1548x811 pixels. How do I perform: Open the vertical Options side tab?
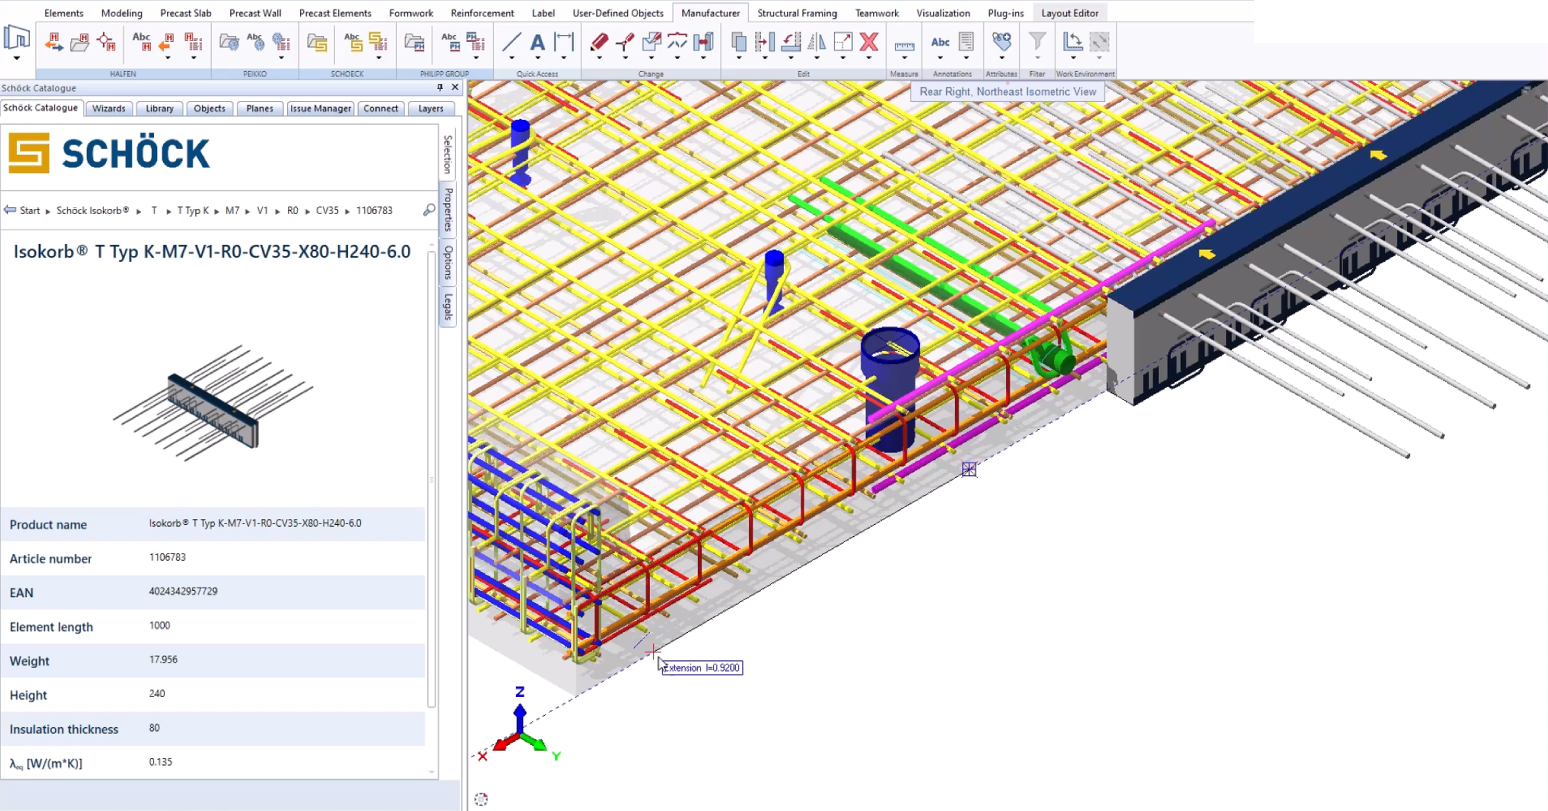click(x=448, y=262)
